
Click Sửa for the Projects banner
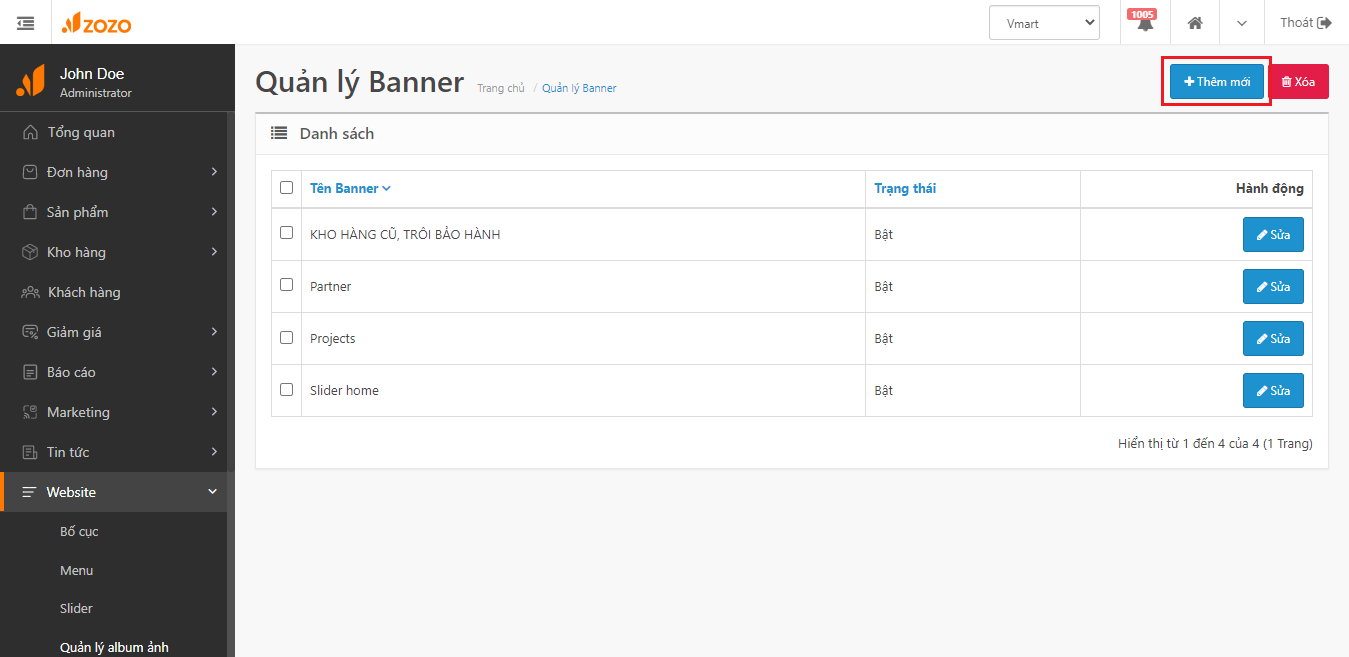pos(1273,338)
